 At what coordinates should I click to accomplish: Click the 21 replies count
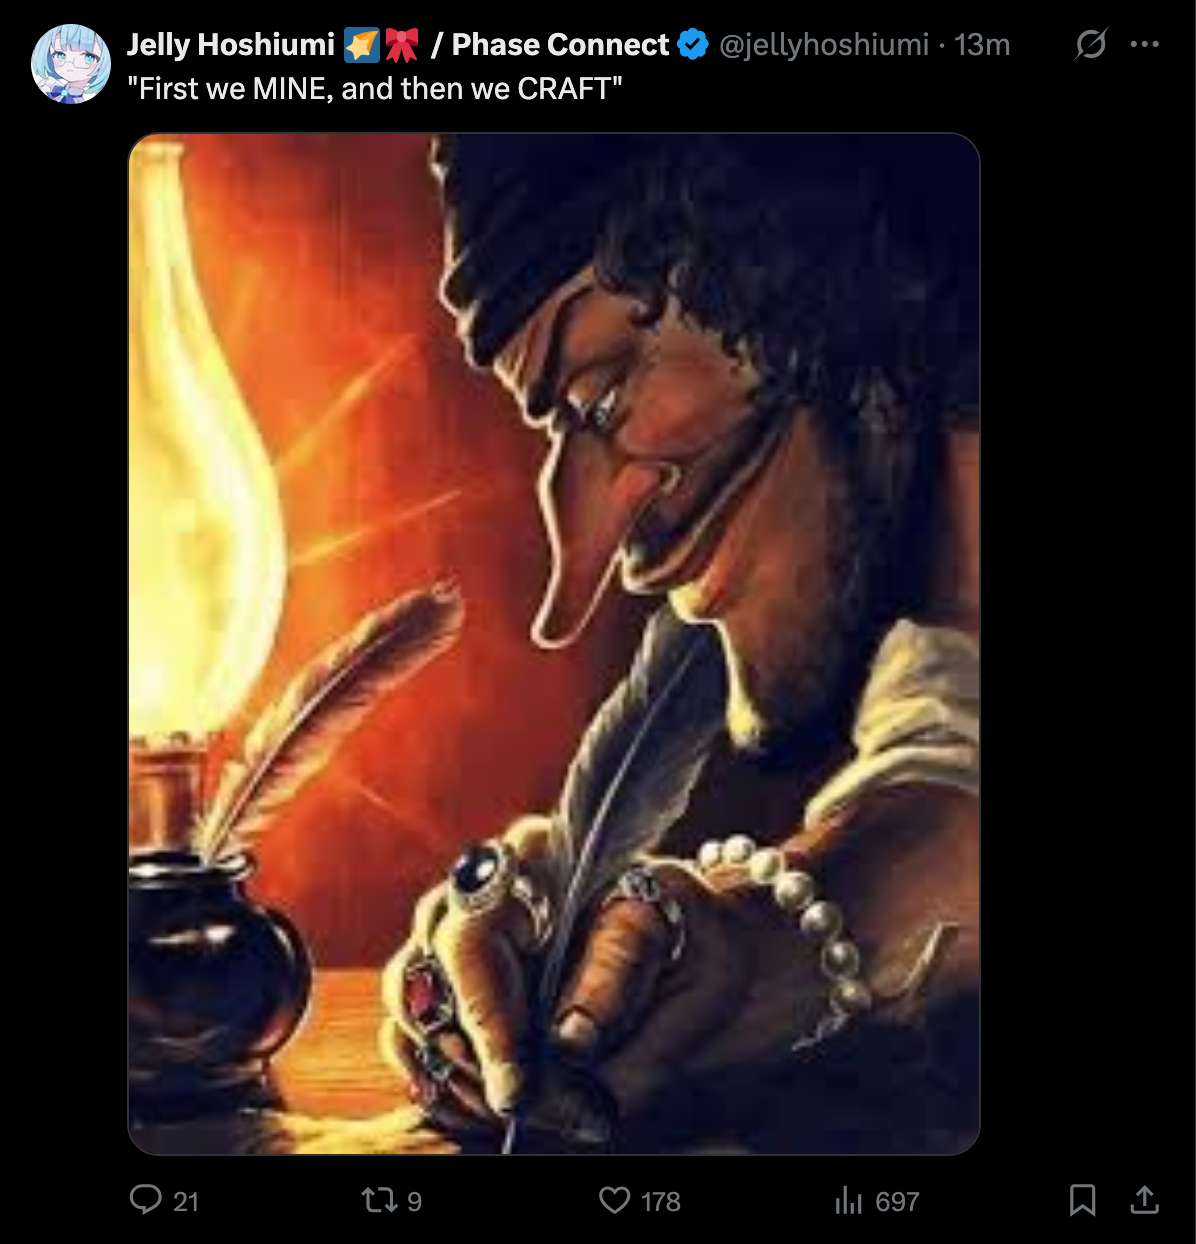pyautogui.click(x=186, y=1201)
